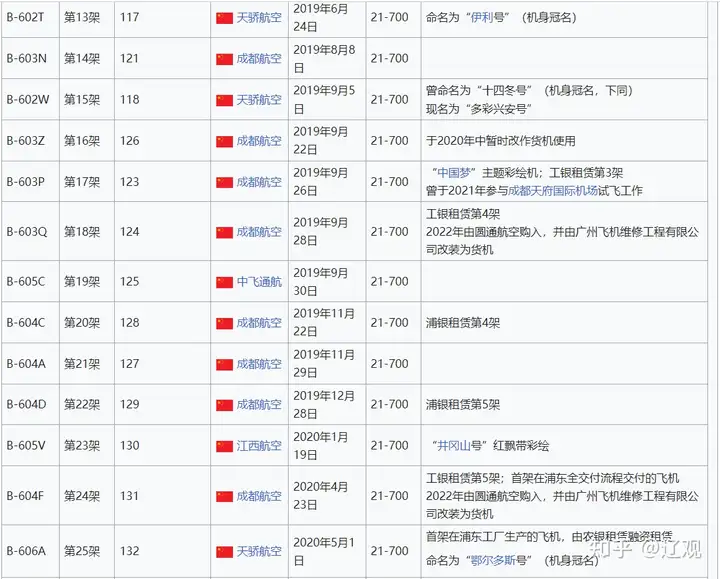Open 成都航空 link in the B-604A row
Screen dimensions: 720x579
[x=259, y=364]
